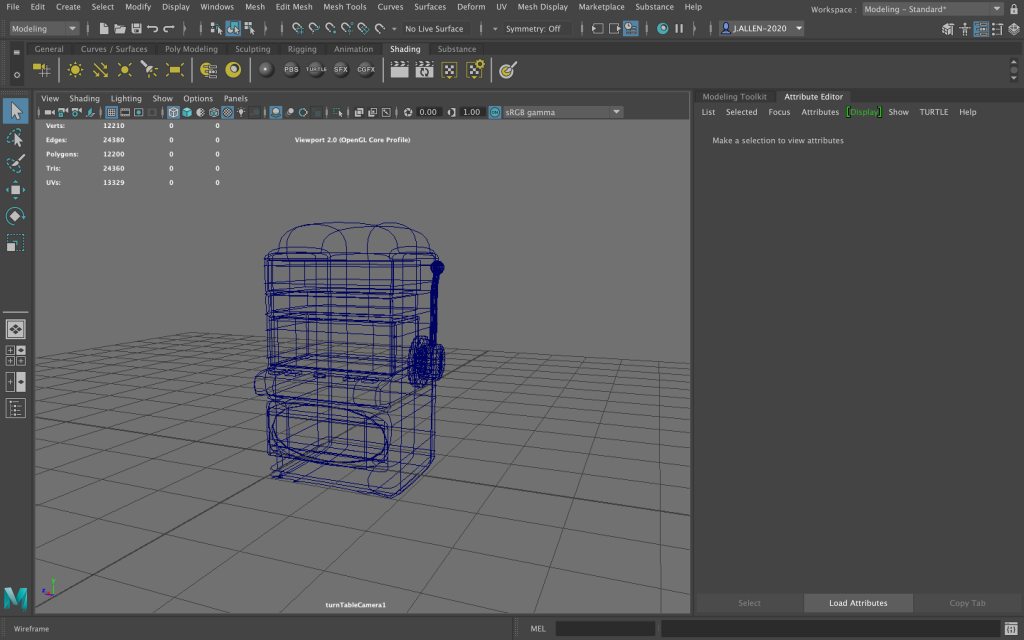Switch to the Modeling Toolkit tab
The image size is (1024, 640).
tap(734, 97)
